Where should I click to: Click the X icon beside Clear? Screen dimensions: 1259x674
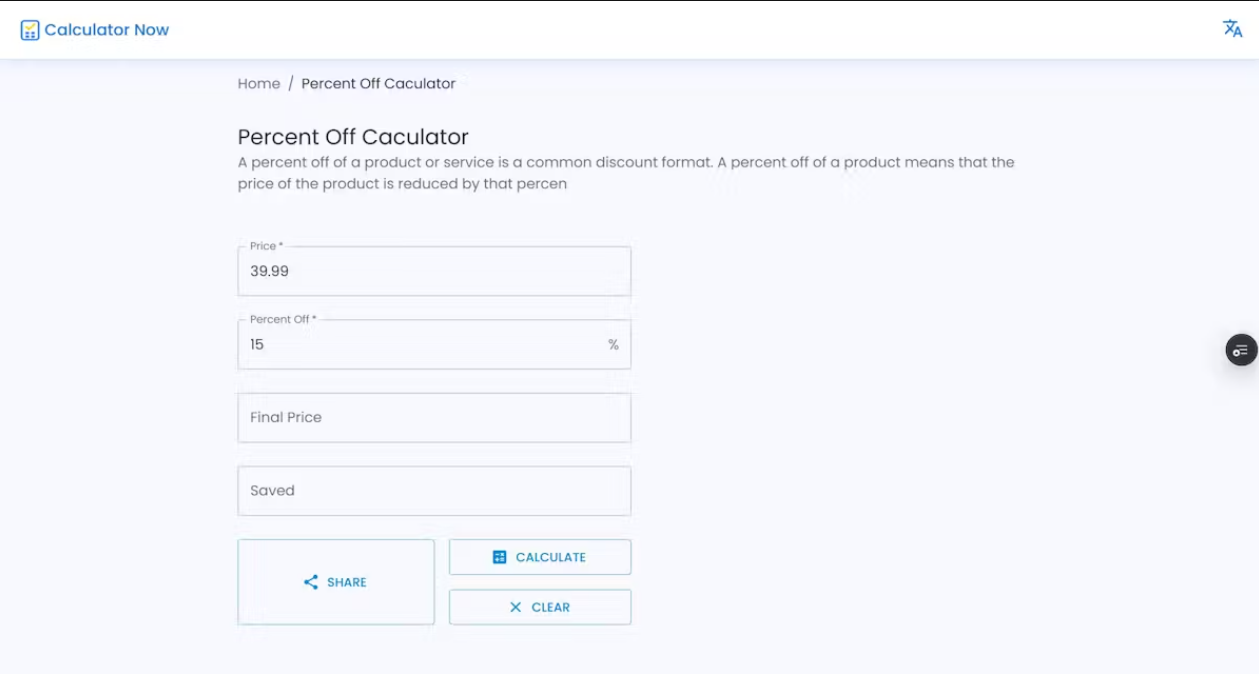515,607
